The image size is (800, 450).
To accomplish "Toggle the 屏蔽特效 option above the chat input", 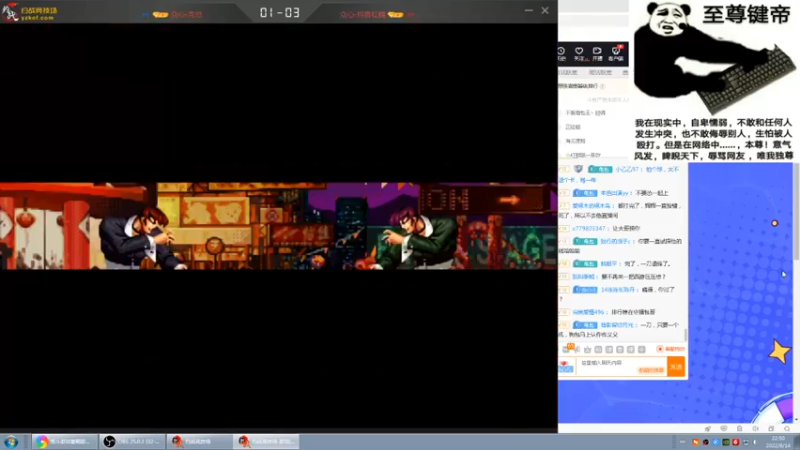I will click(671, 349).
